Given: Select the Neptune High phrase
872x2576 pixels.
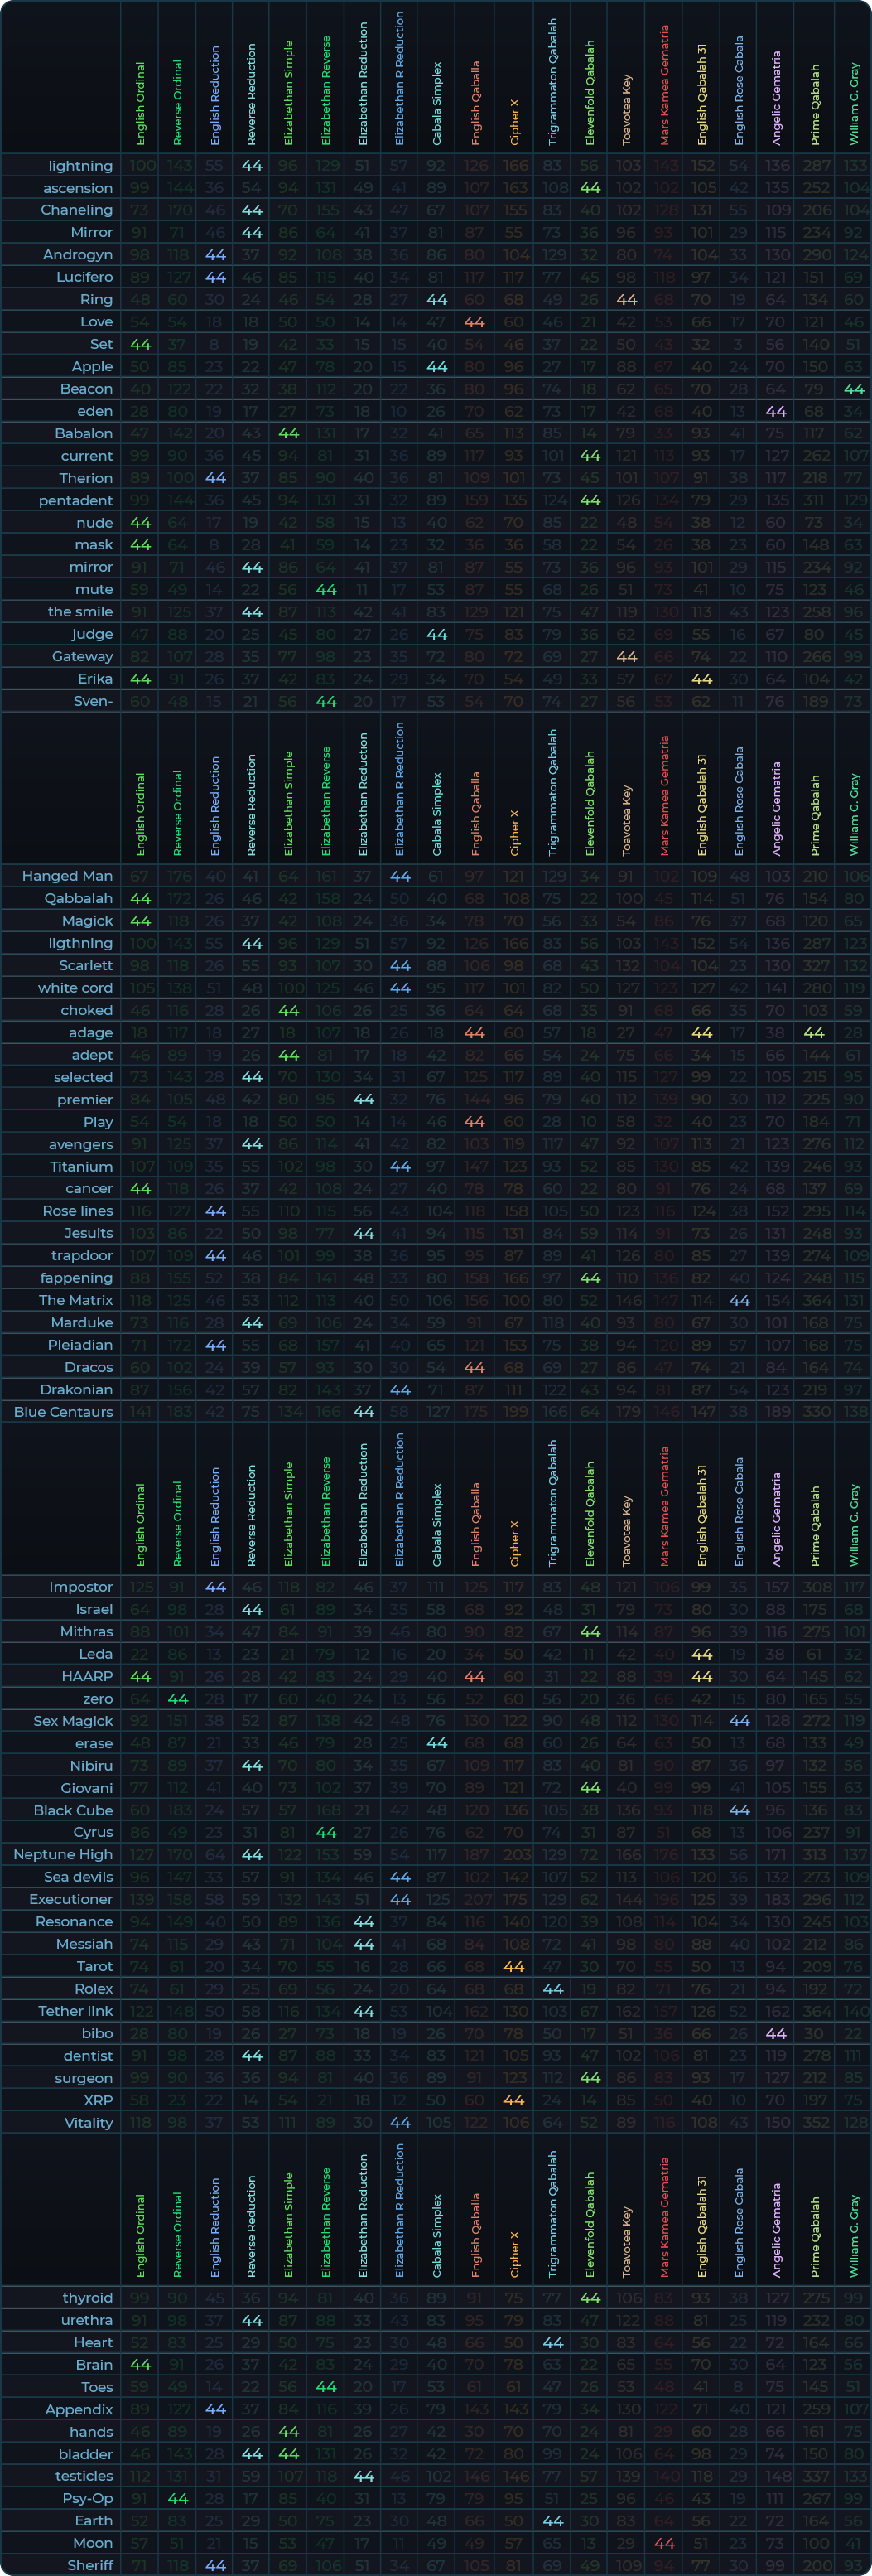Looking at the screenshot, I should click(x=63, y=1855).
